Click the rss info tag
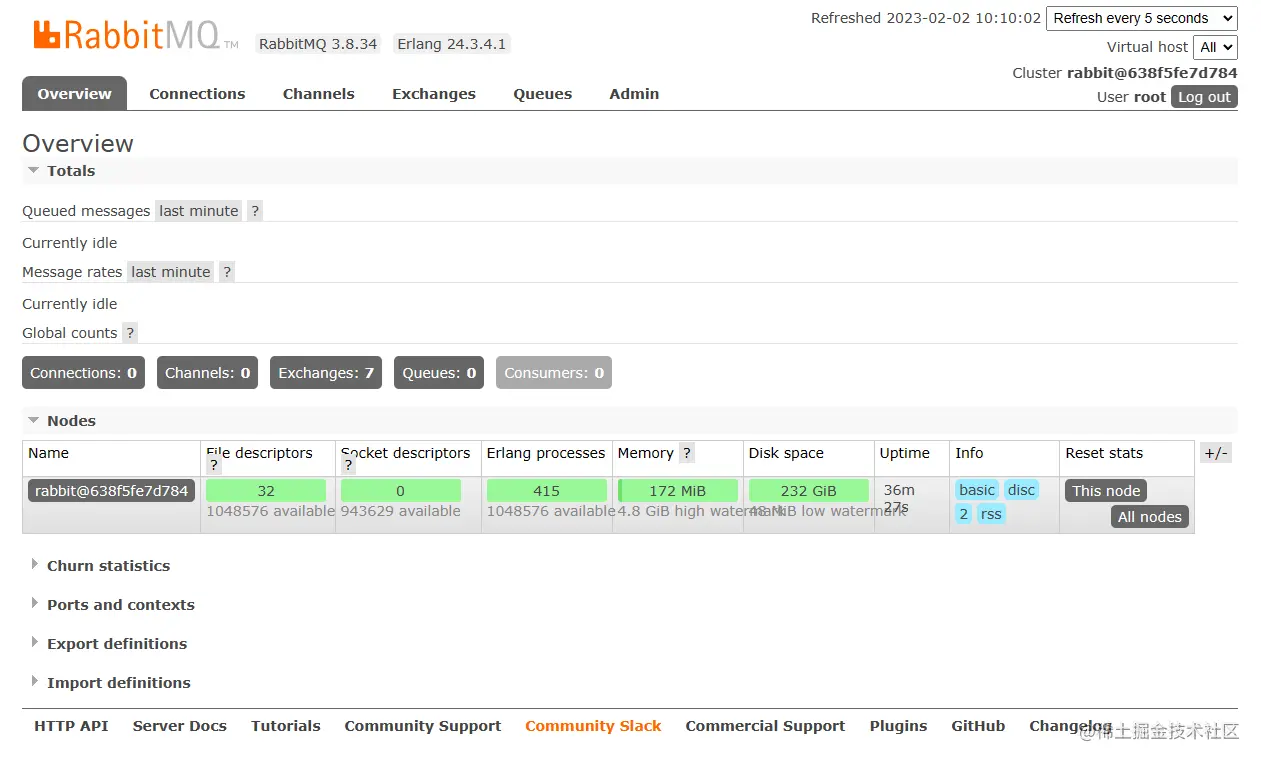The width and height of the screenshot is (1261, 763). tap(990, 514)
